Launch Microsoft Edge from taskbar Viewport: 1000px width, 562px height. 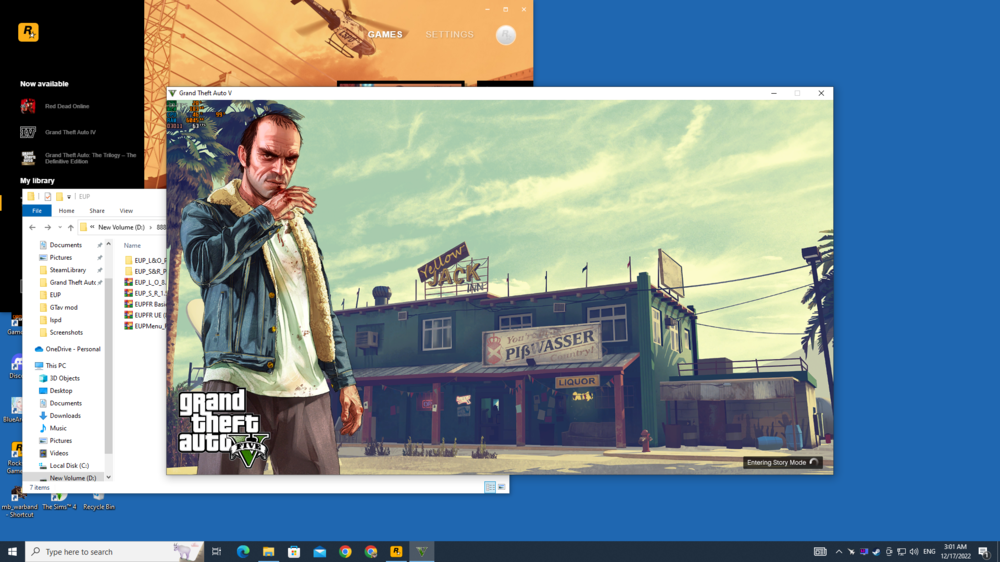pos(243,552)
